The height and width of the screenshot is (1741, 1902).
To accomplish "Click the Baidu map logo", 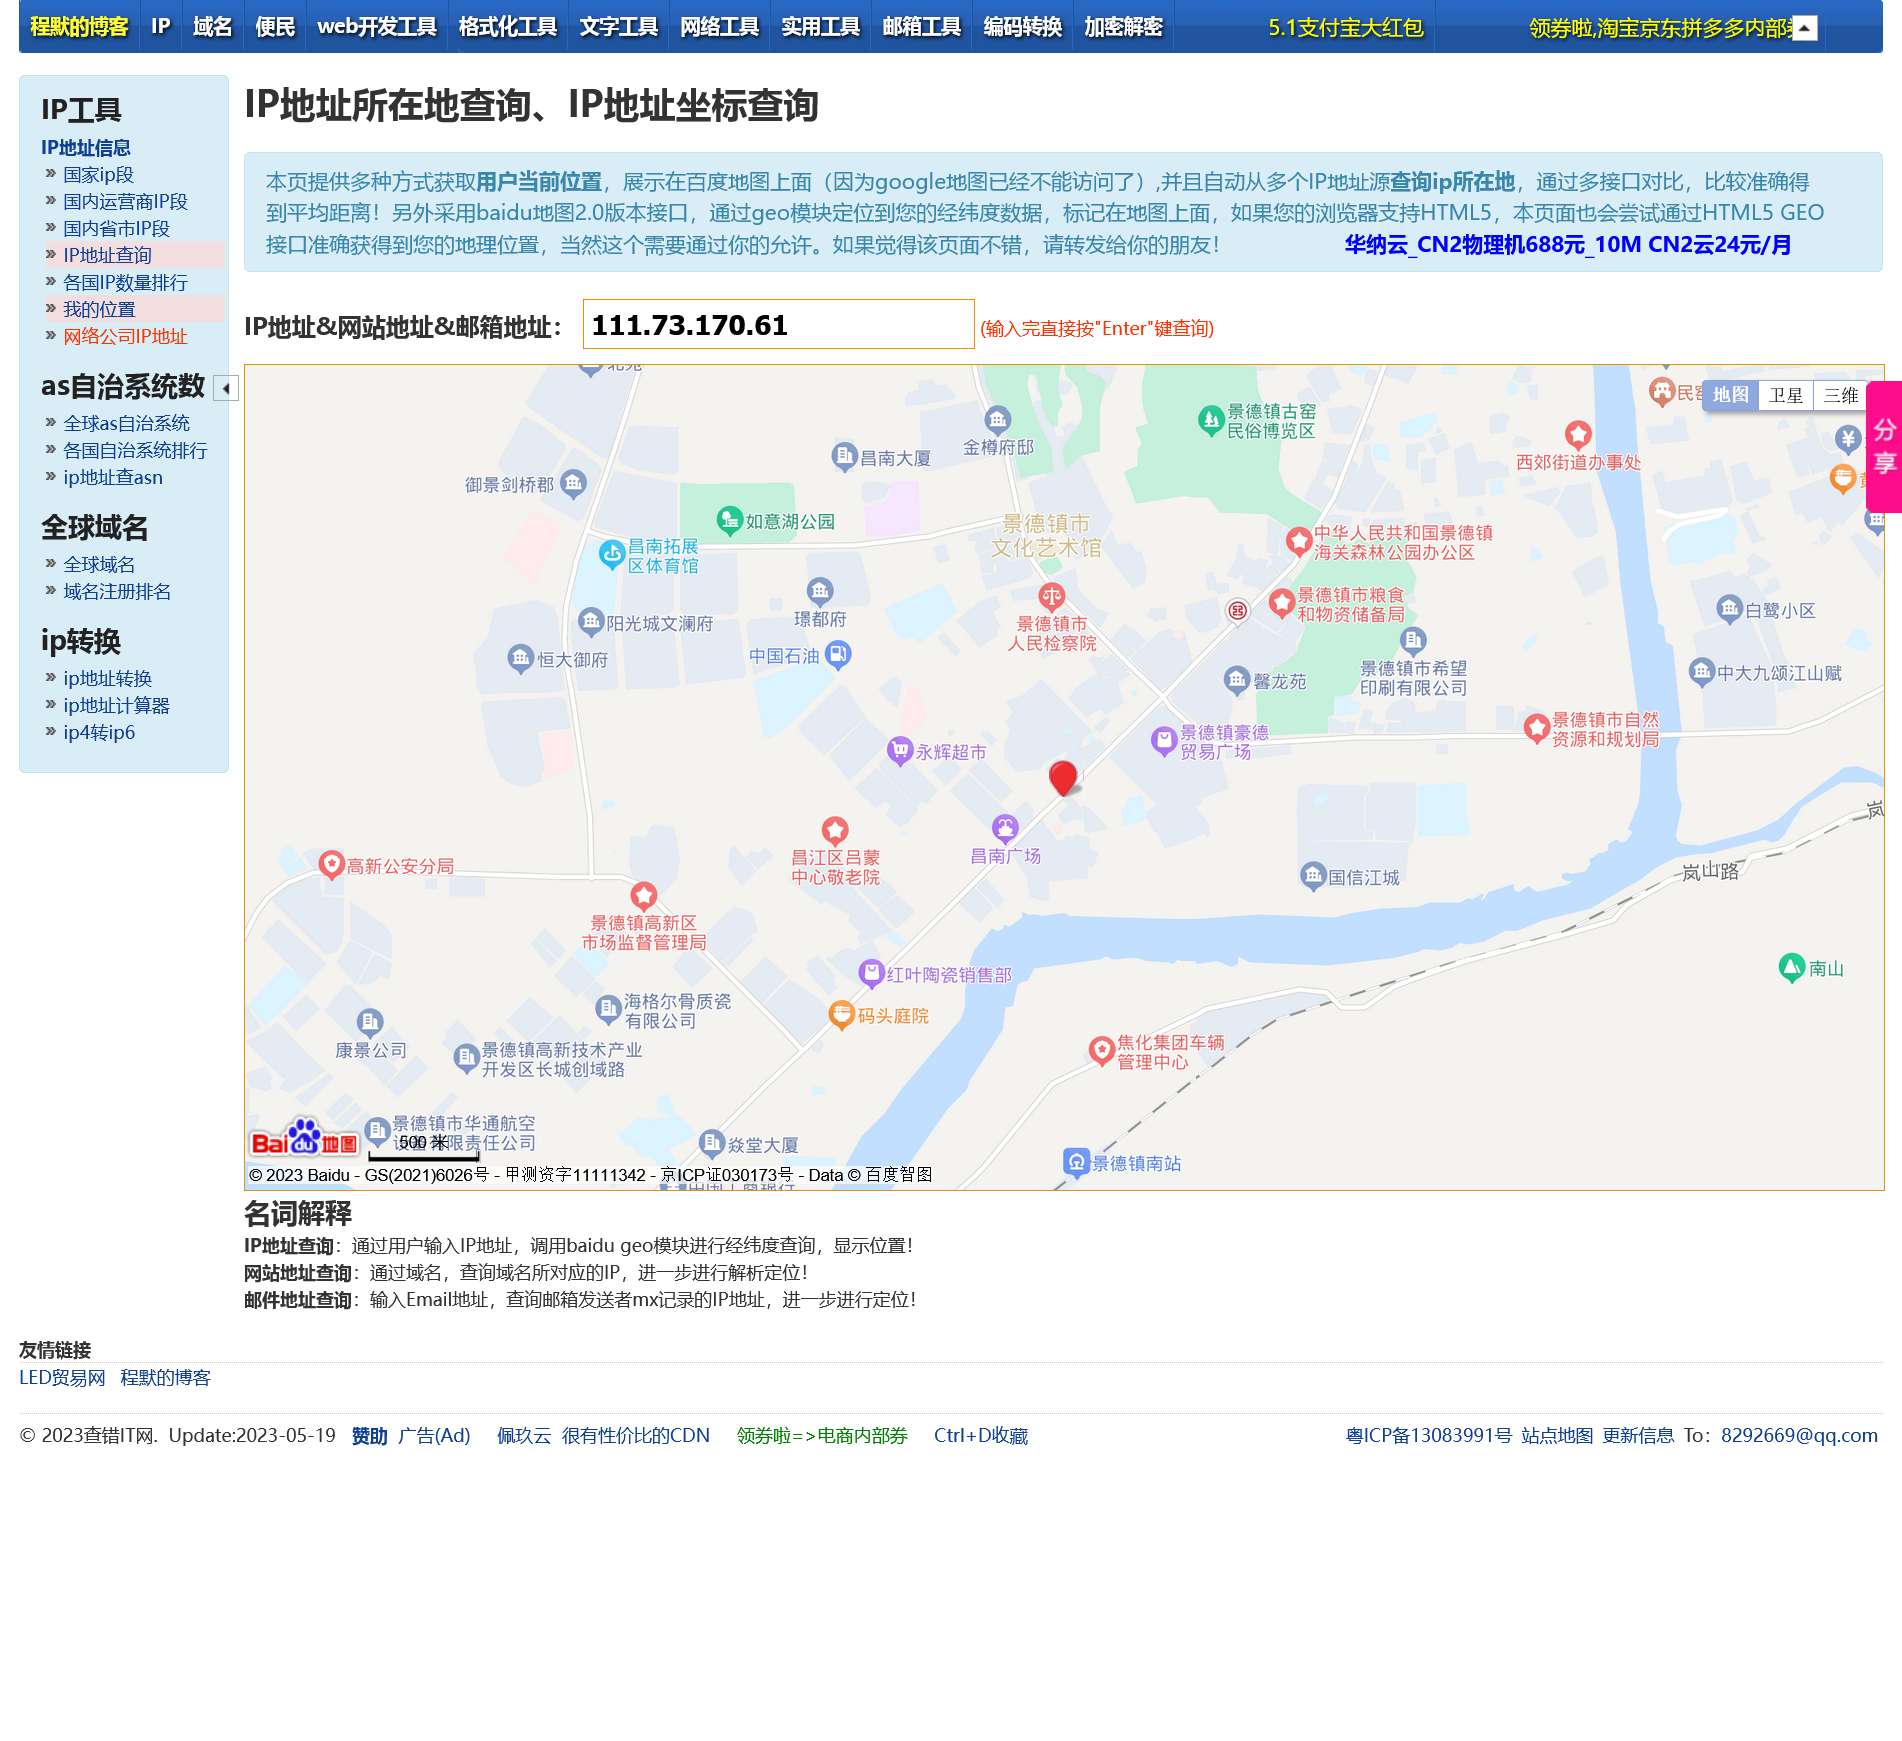I will 304,1140.
